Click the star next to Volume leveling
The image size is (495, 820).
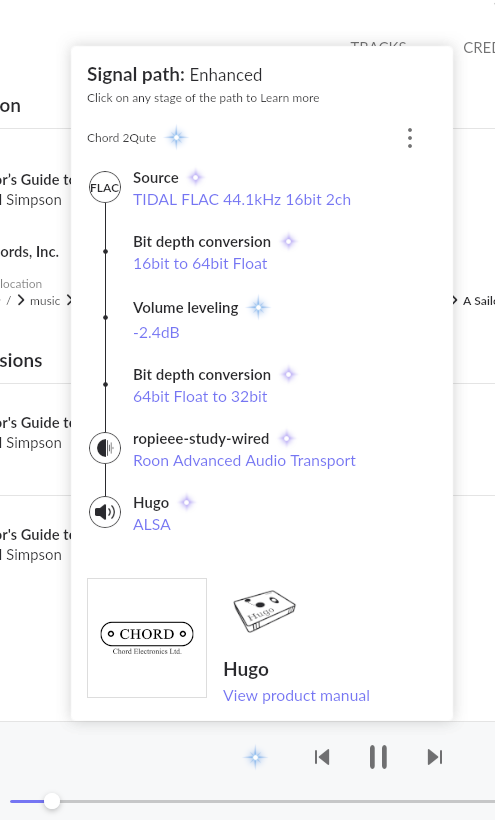click(258, 308)
